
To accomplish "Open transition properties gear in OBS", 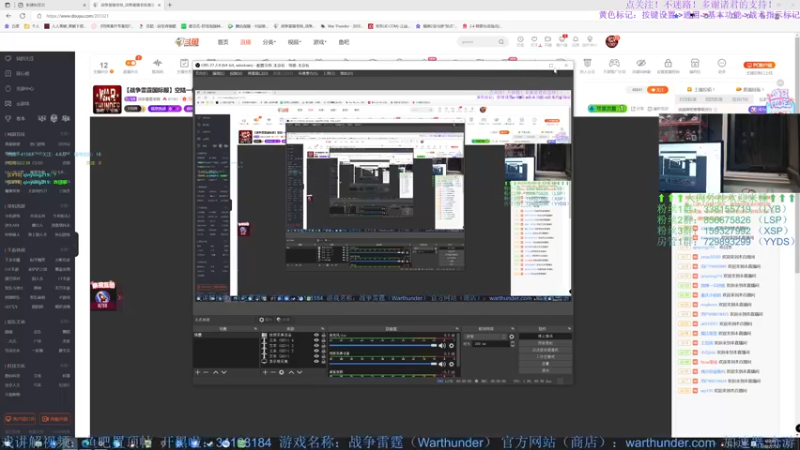I will tap(512, 337).
